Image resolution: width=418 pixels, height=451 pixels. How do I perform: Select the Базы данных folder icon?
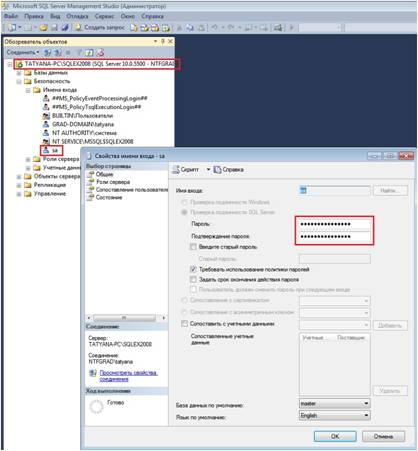click(28, 72)
